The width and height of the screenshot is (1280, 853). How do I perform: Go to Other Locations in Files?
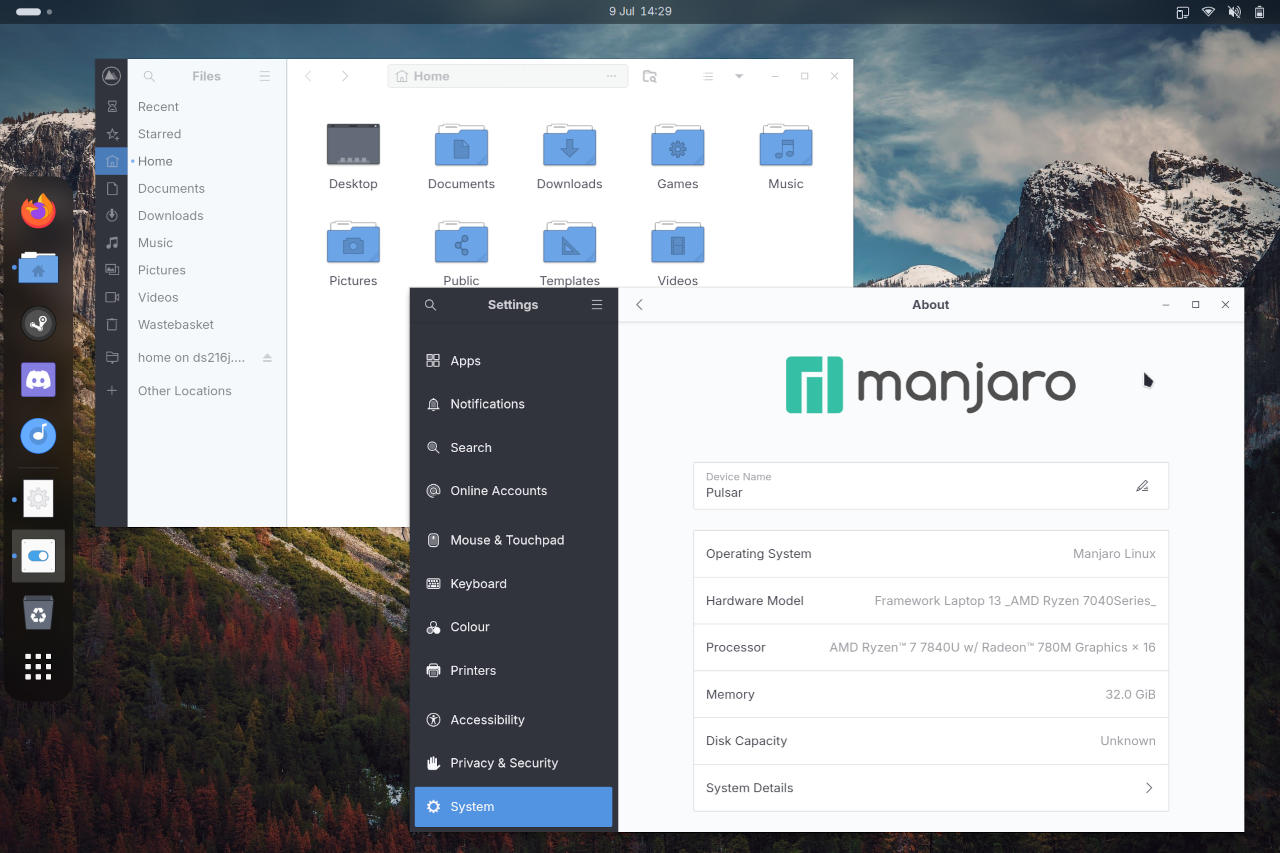185,391
